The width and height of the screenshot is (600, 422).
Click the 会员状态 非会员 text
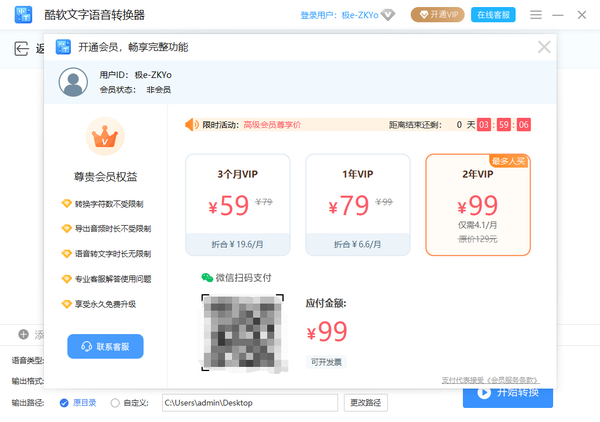(x=135, y=90)
